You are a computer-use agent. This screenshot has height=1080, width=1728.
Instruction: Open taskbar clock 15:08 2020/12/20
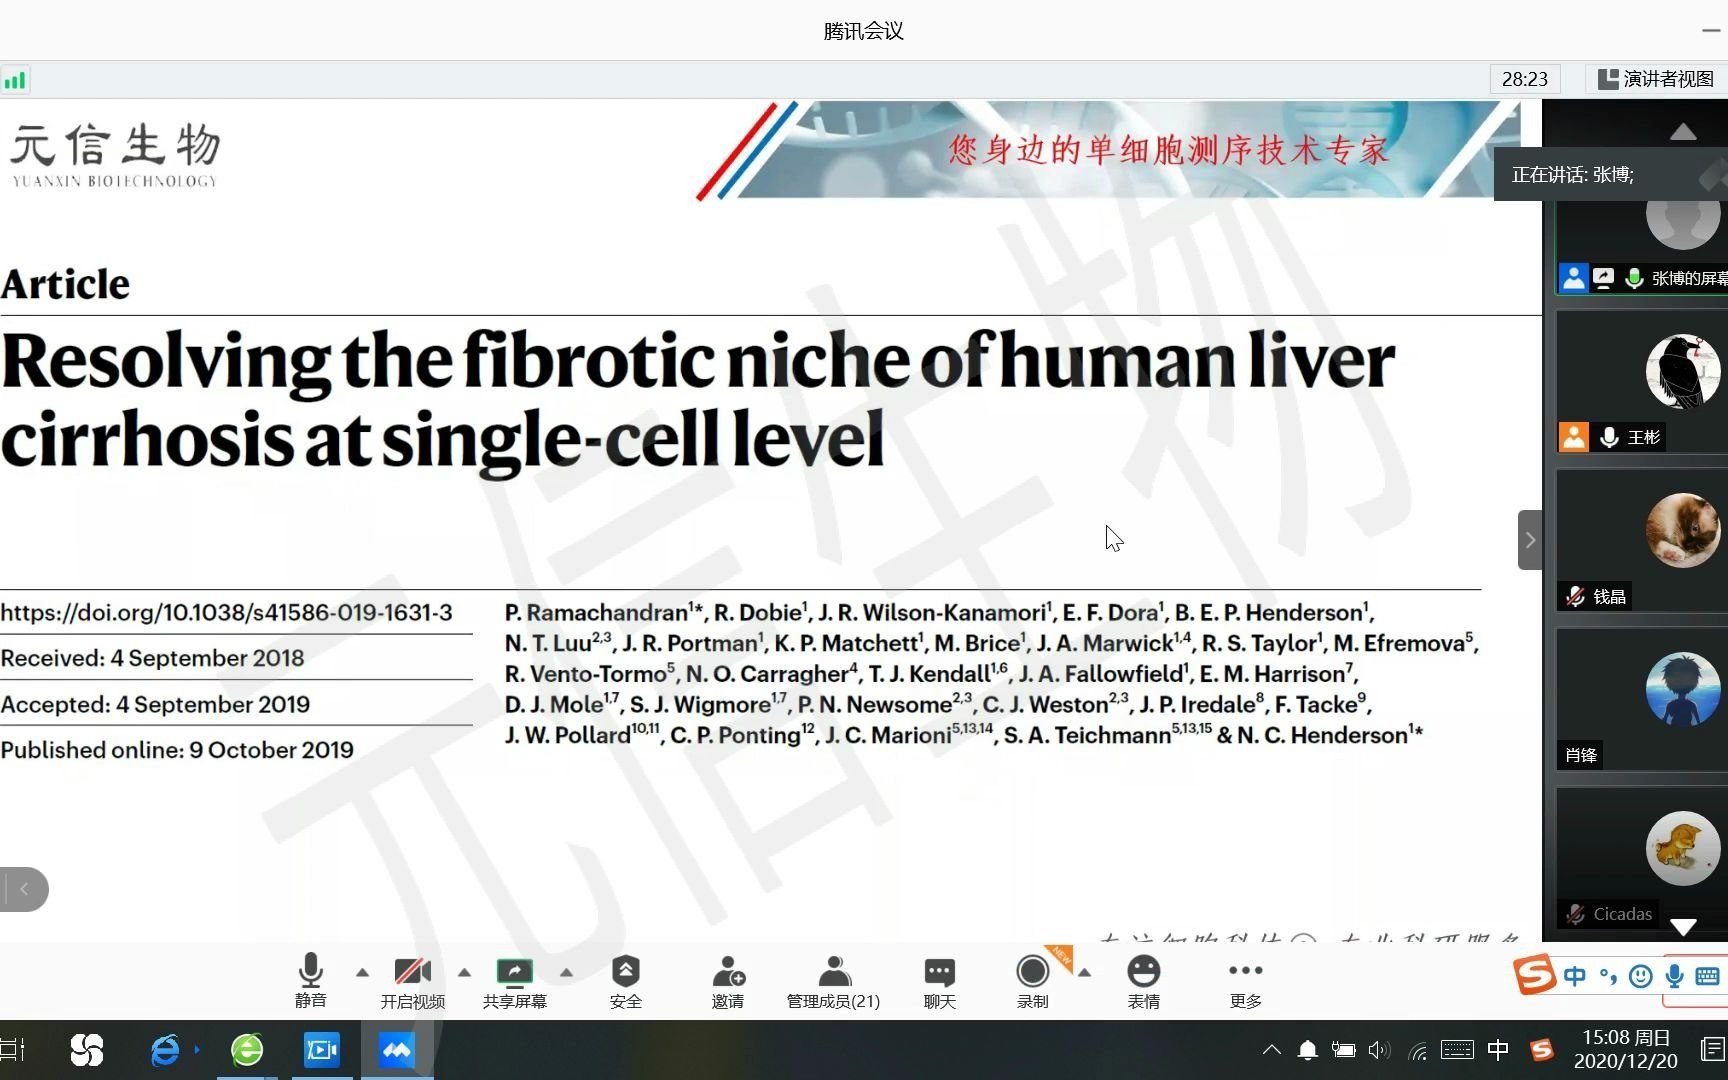[x=1626, y=1050]
